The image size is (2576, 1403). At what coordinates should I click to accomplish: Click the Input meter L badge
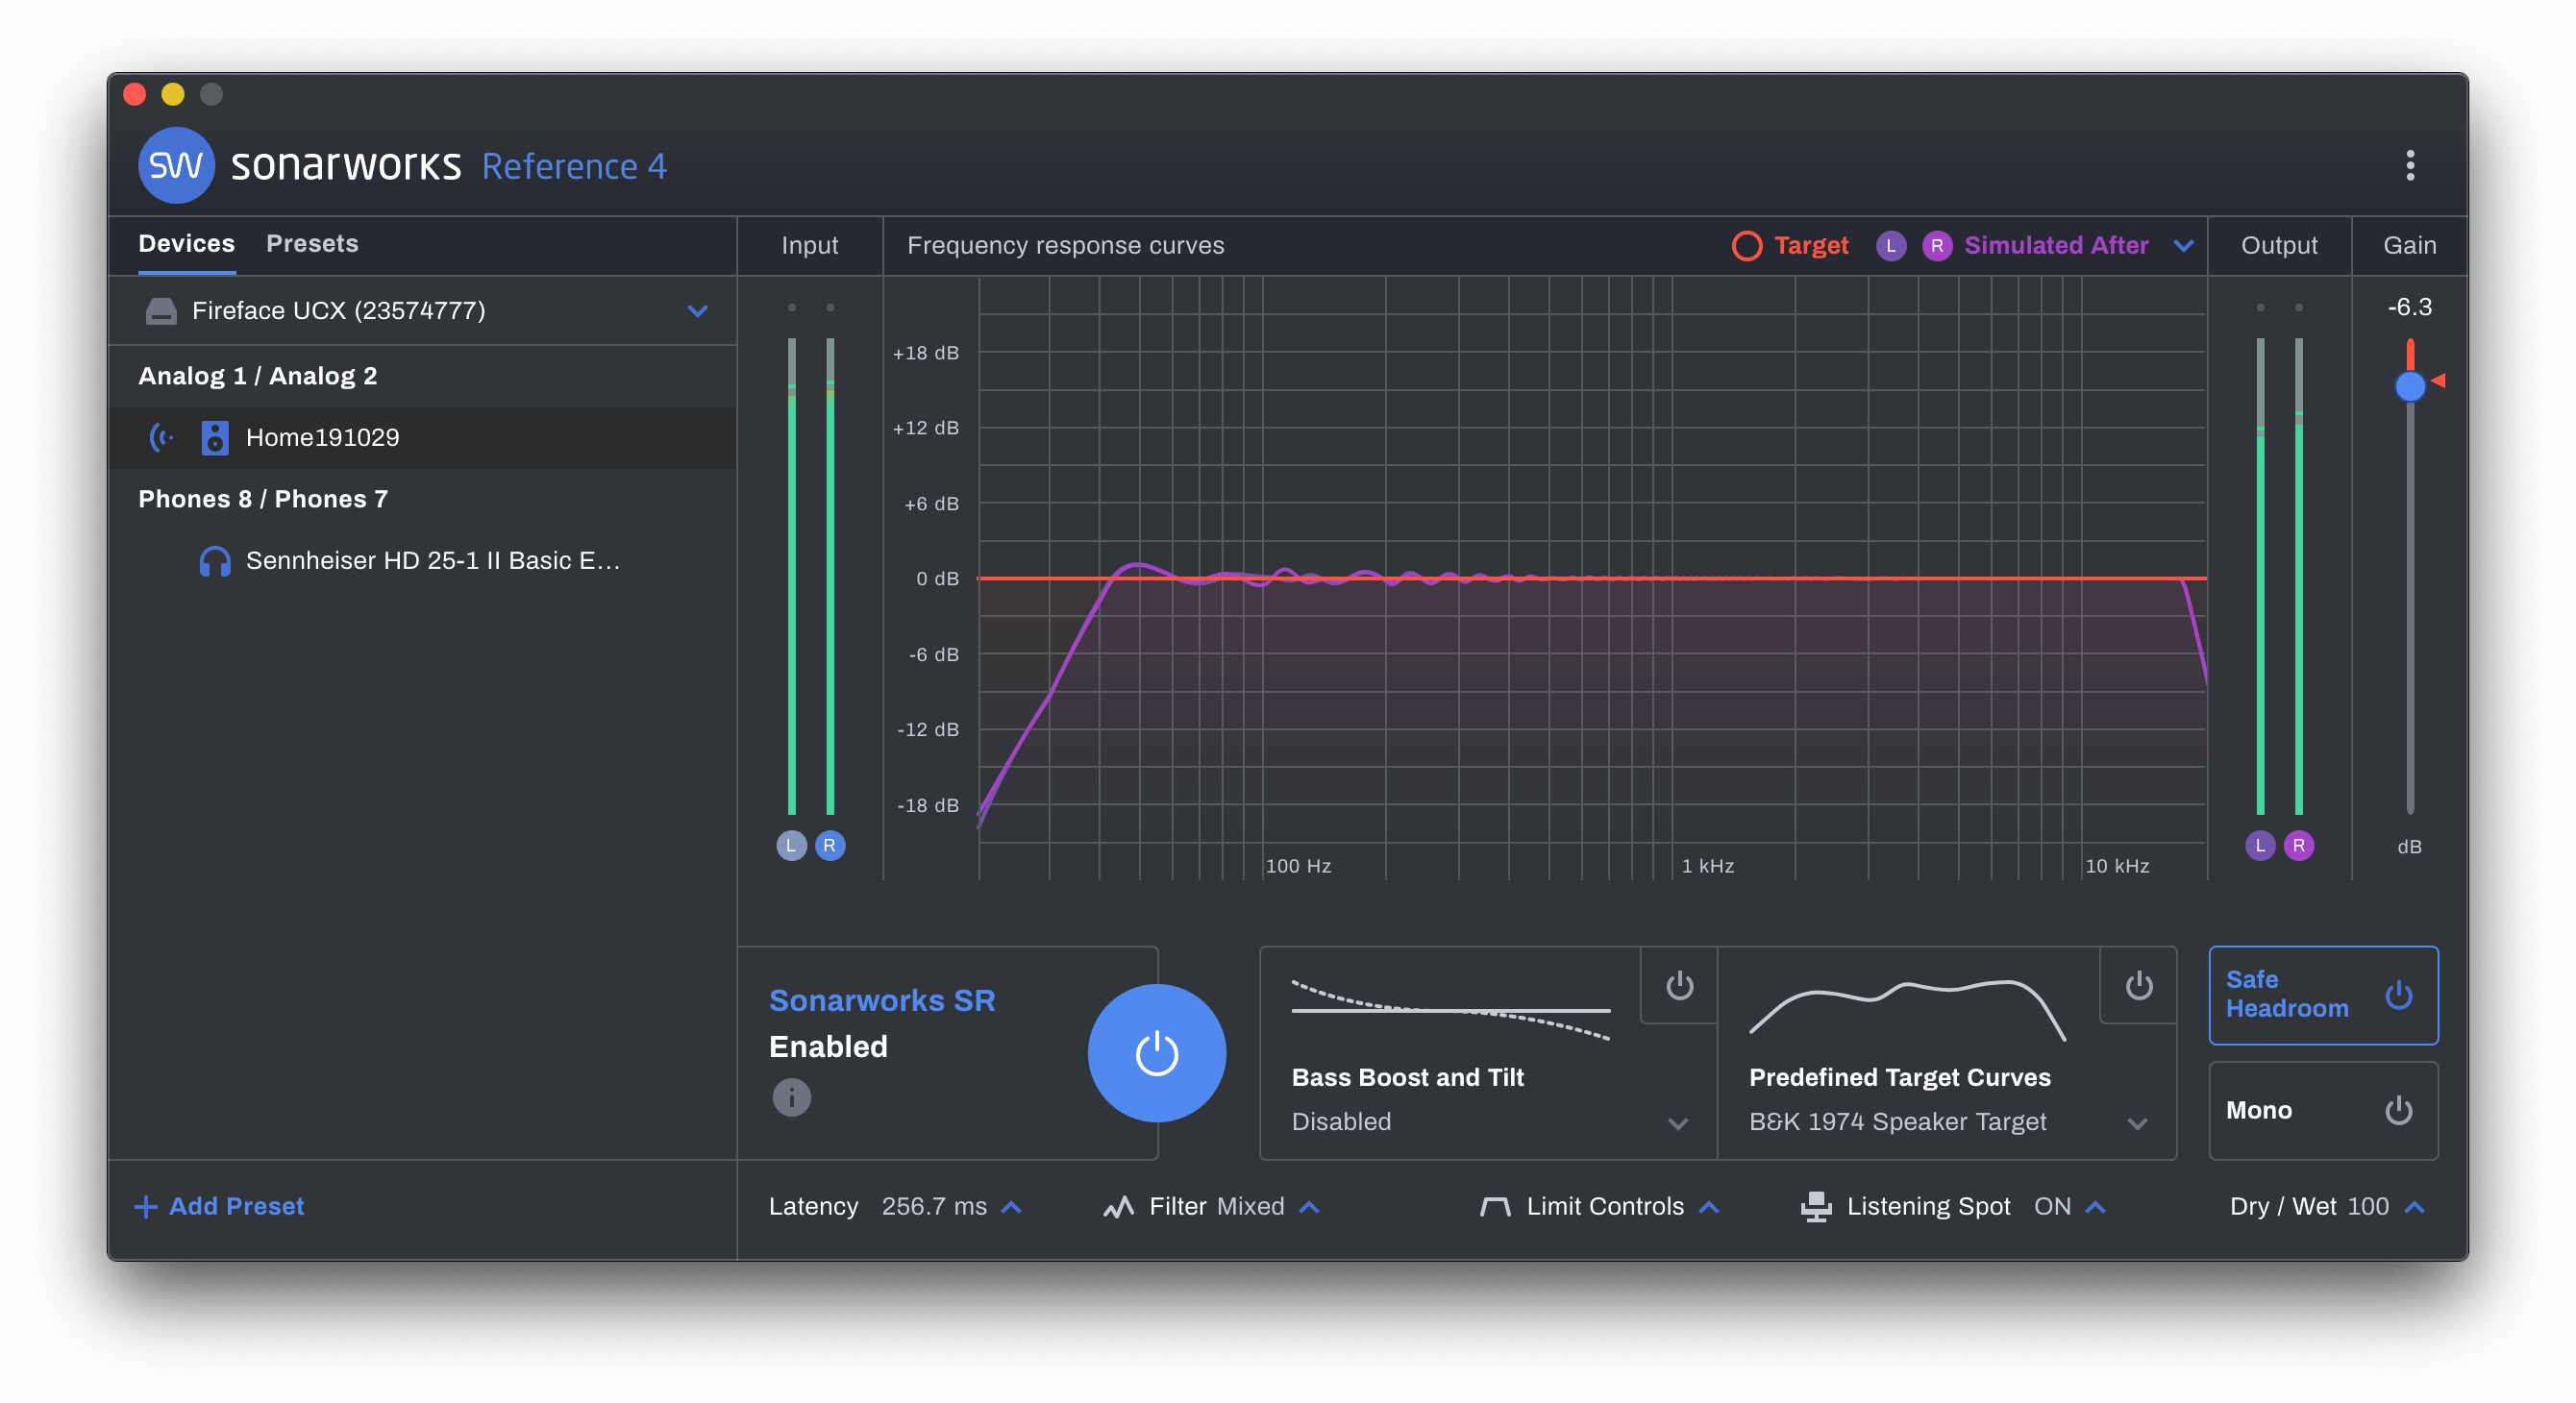point(791,845)
